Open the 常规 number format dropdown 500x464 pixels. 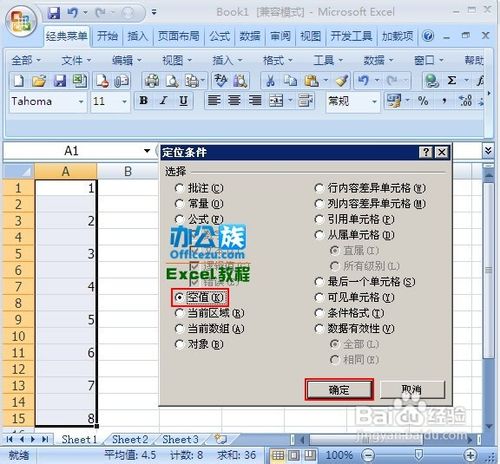[374, 101]
